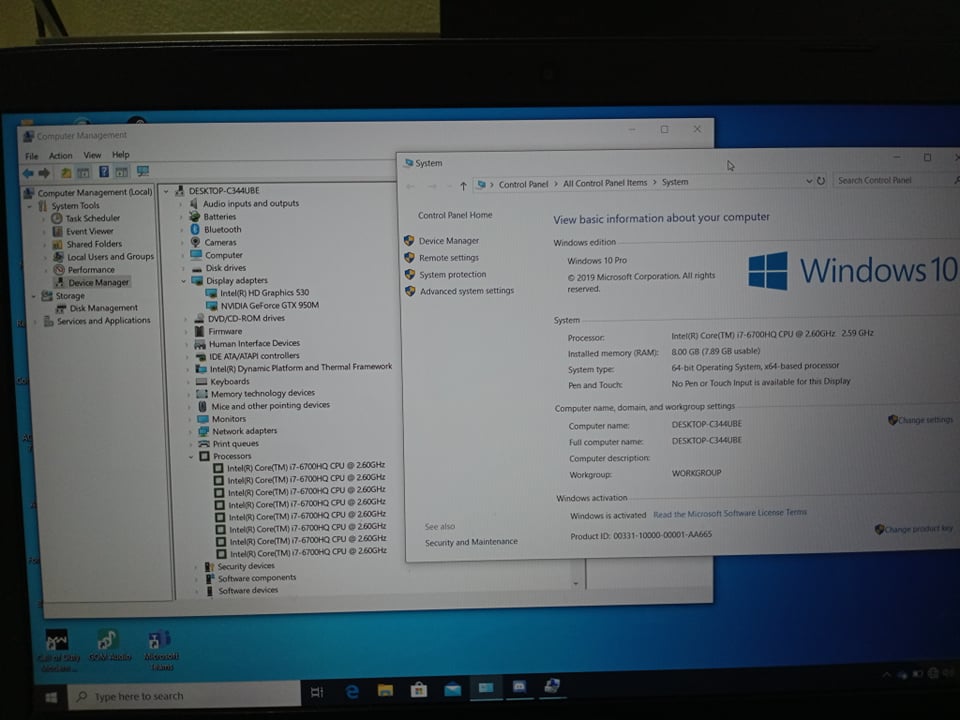Select Device Manager in the left tree
960x720 pixels.
(x=99, y=282)
